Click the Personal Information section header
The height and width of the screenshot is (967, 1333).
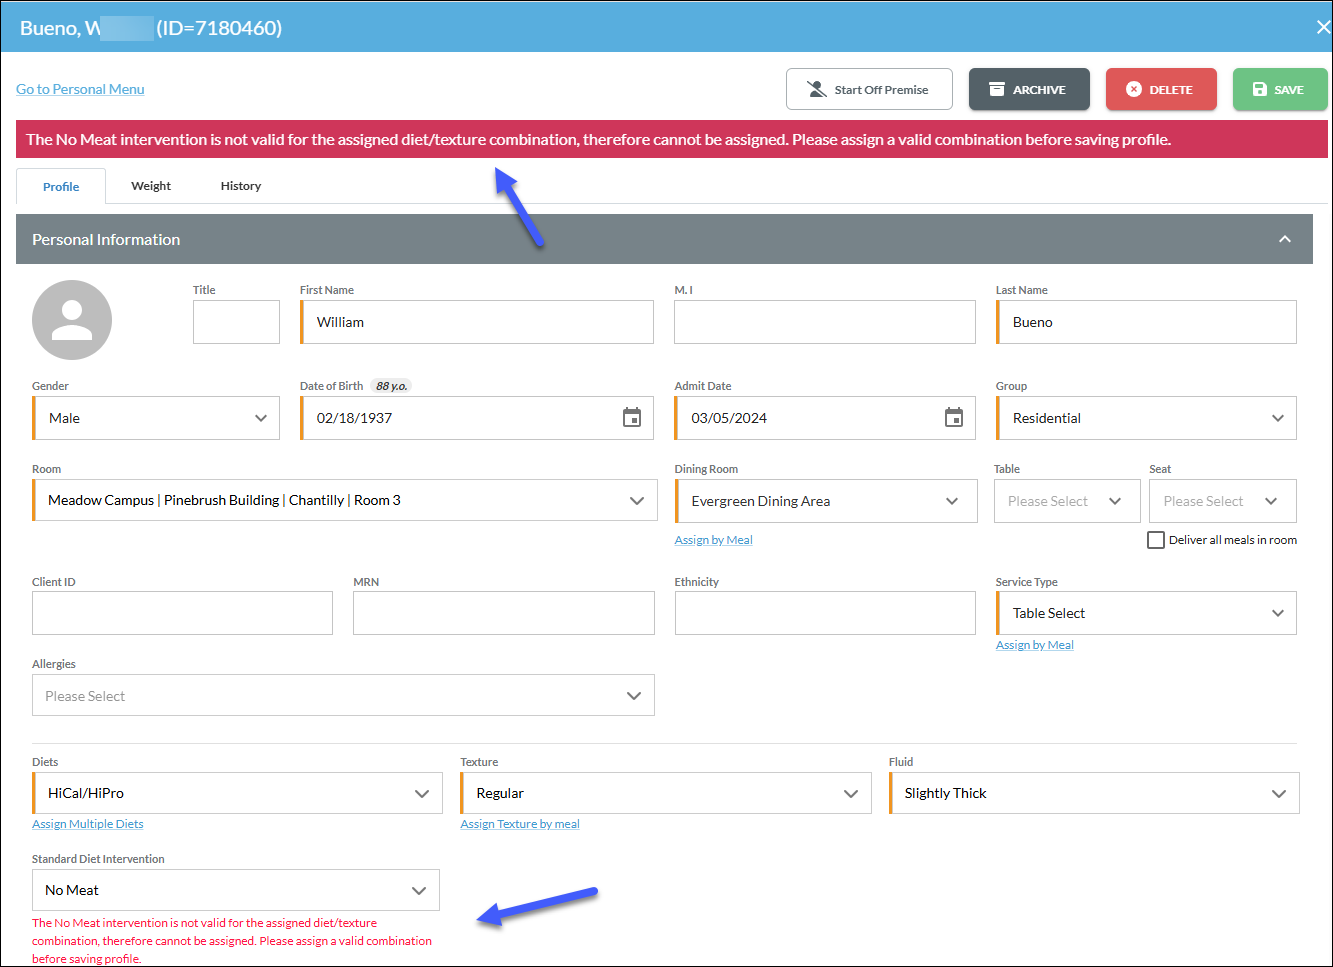pos(664,239)
